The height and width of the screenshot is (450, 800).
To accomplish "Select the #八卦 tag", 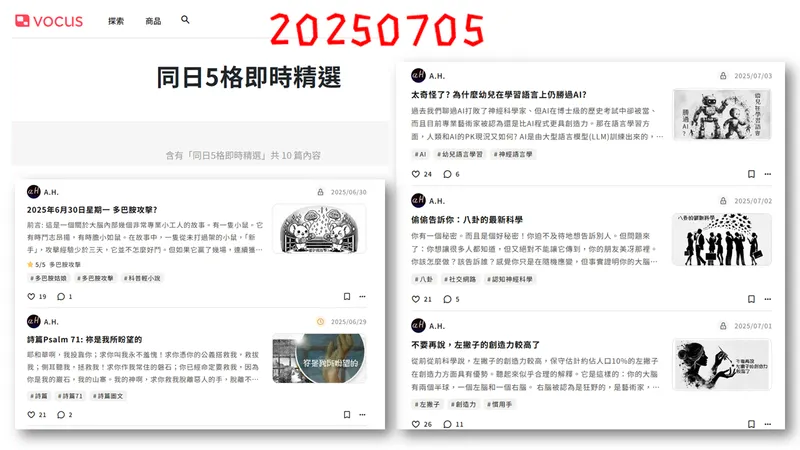I will click(x=423, y=279).
